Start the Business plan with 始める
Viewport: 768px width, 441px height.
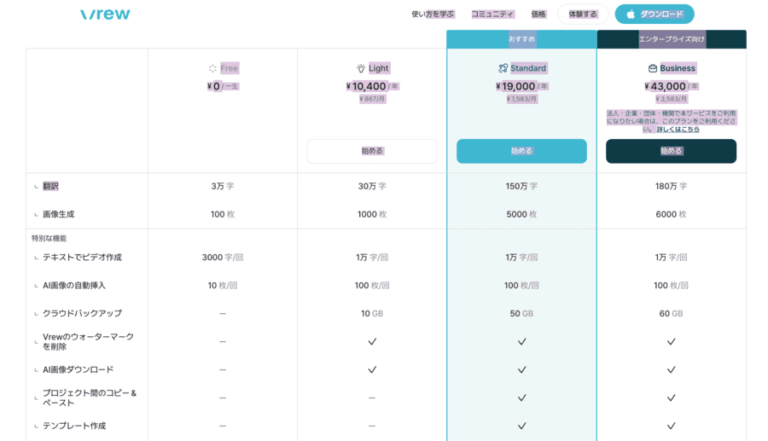671,151
